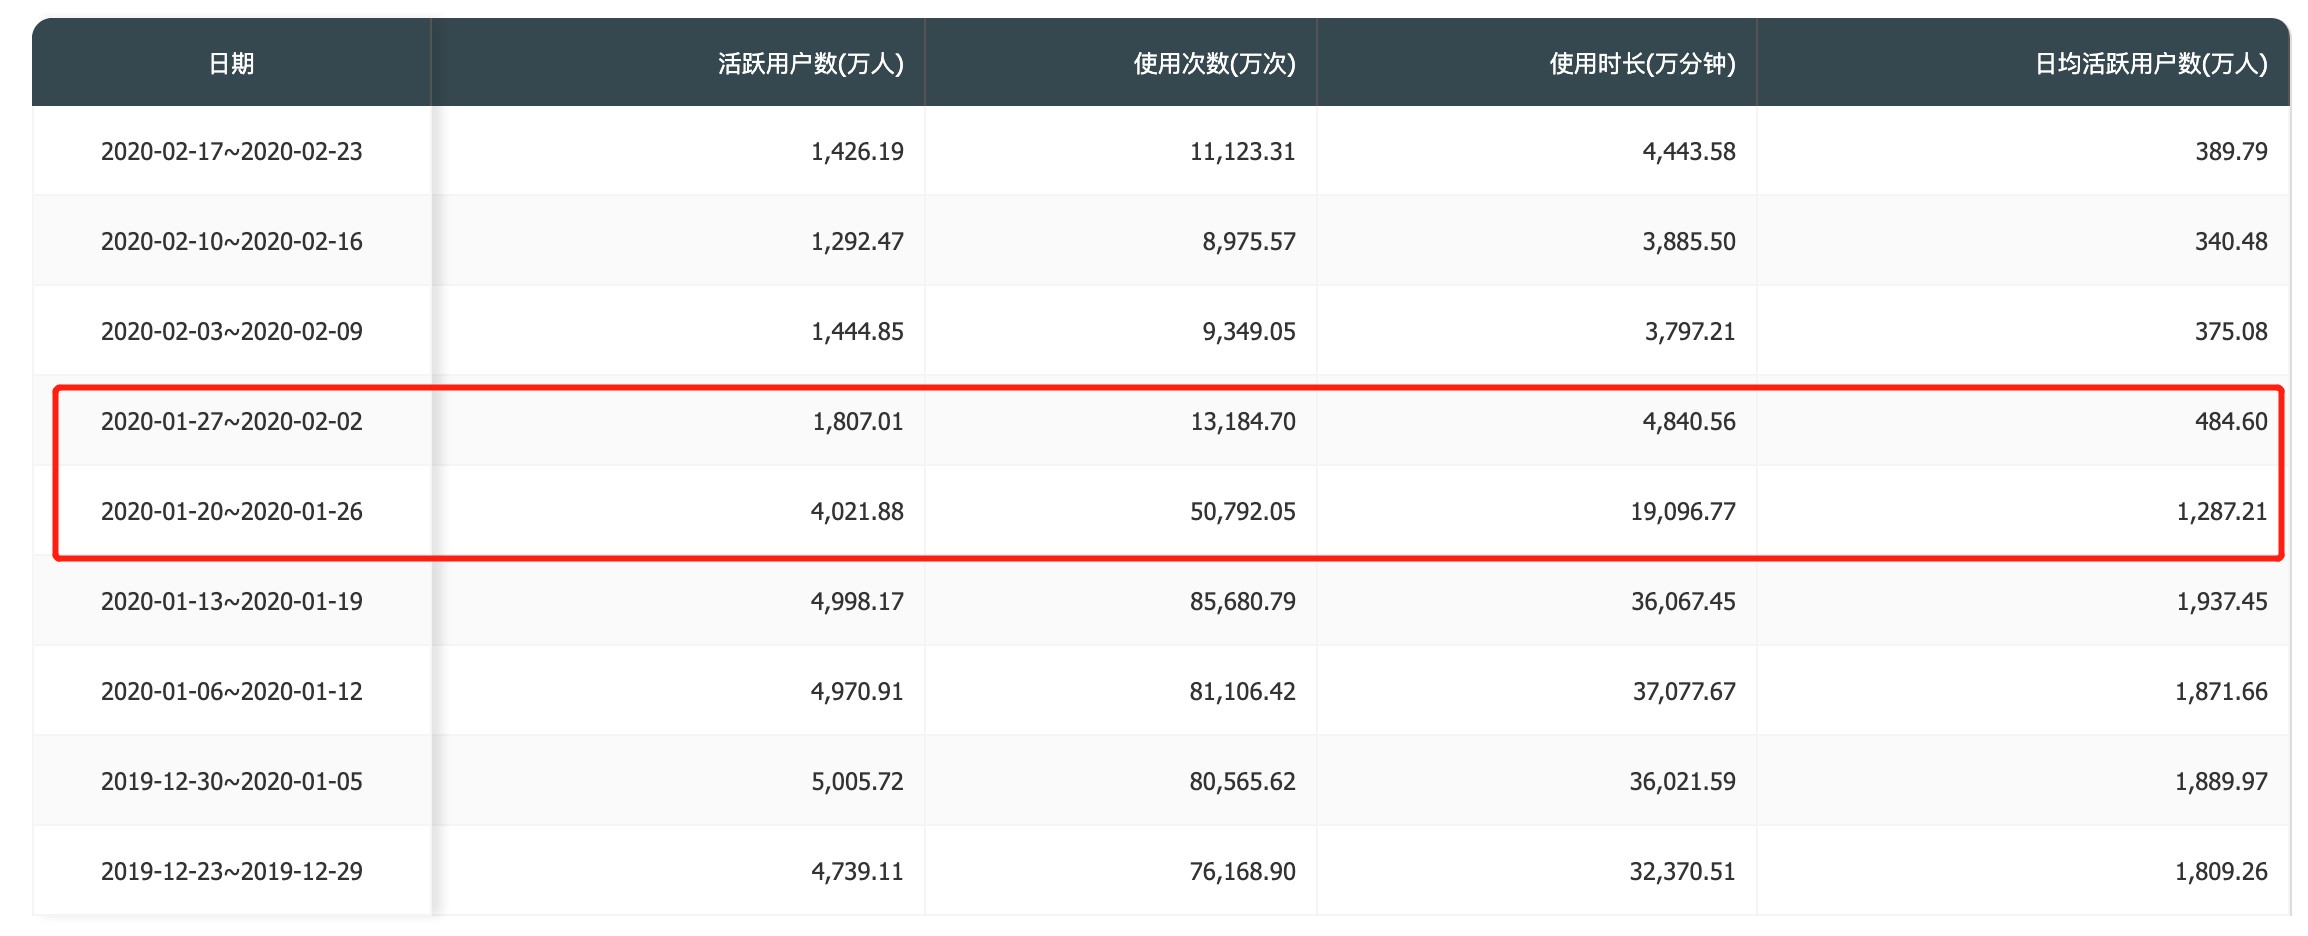Click the usage count value 85,680.79

1242,602
